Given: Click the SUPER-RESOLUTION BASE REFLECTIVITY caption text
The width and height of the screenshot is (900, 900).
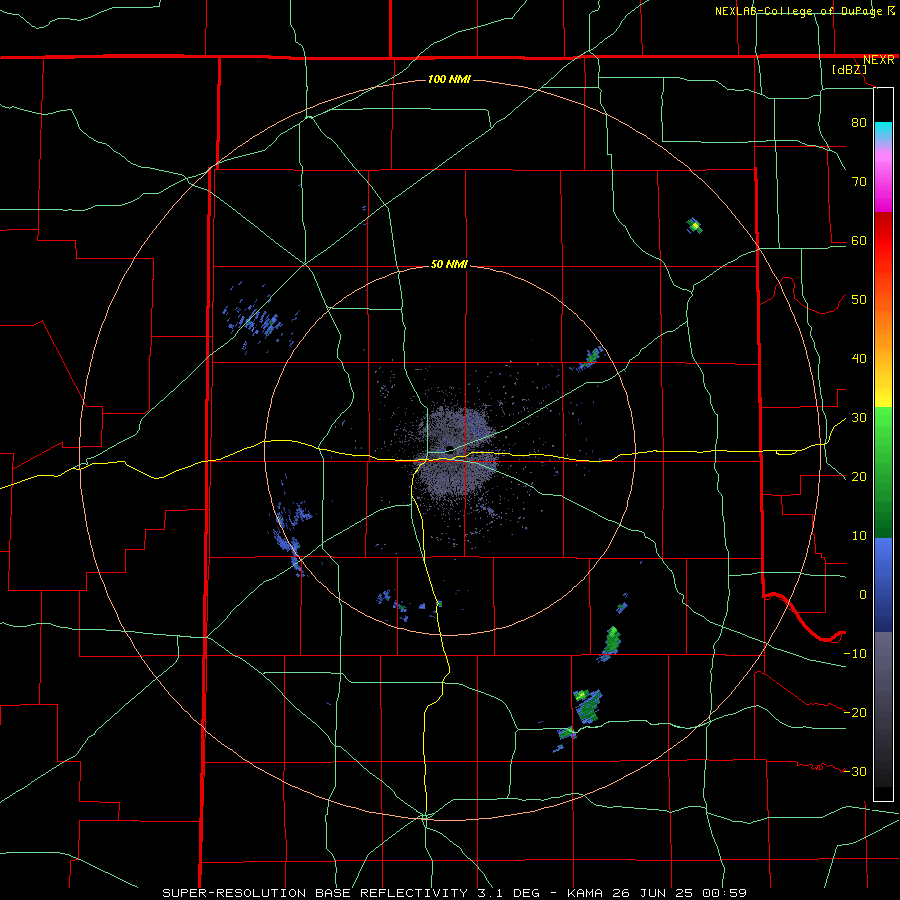Looking at the screenshot, I should (315, 893).
